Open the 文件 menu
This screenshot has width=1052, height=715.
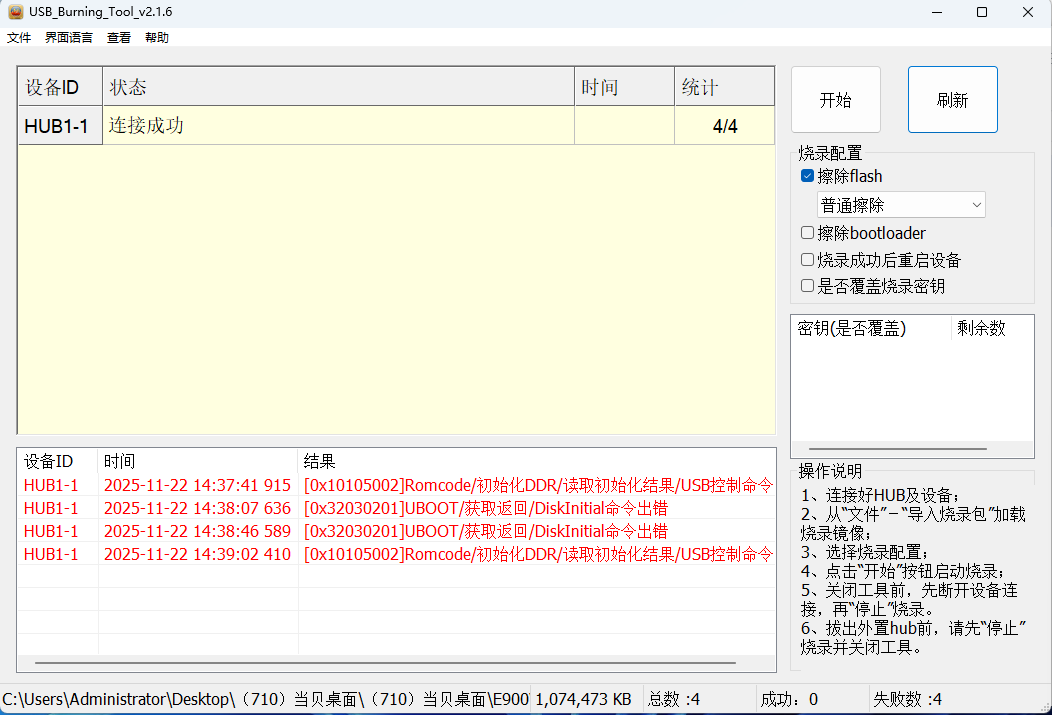[18, 37]
